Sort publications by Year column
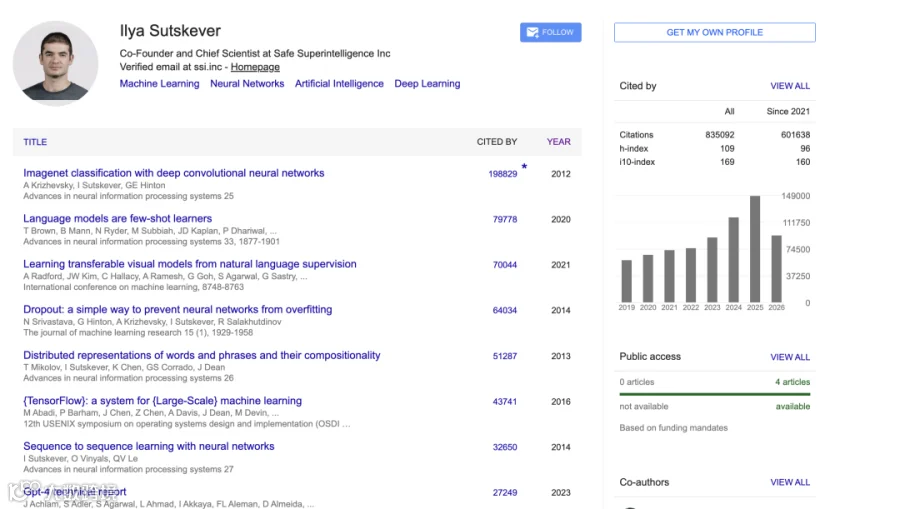 [x=558, y=142]
